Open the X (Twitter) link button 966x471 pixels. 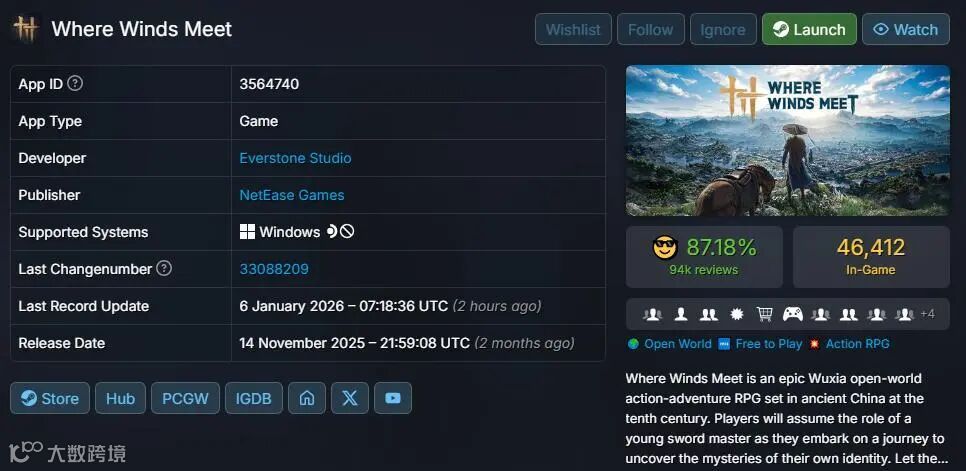350,398
